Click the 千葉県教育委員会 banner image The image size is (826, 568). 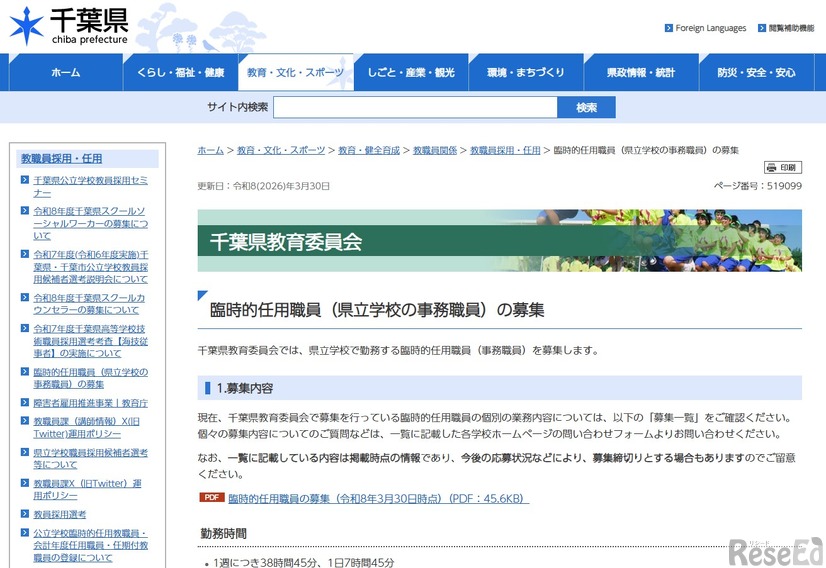[499, 241]
